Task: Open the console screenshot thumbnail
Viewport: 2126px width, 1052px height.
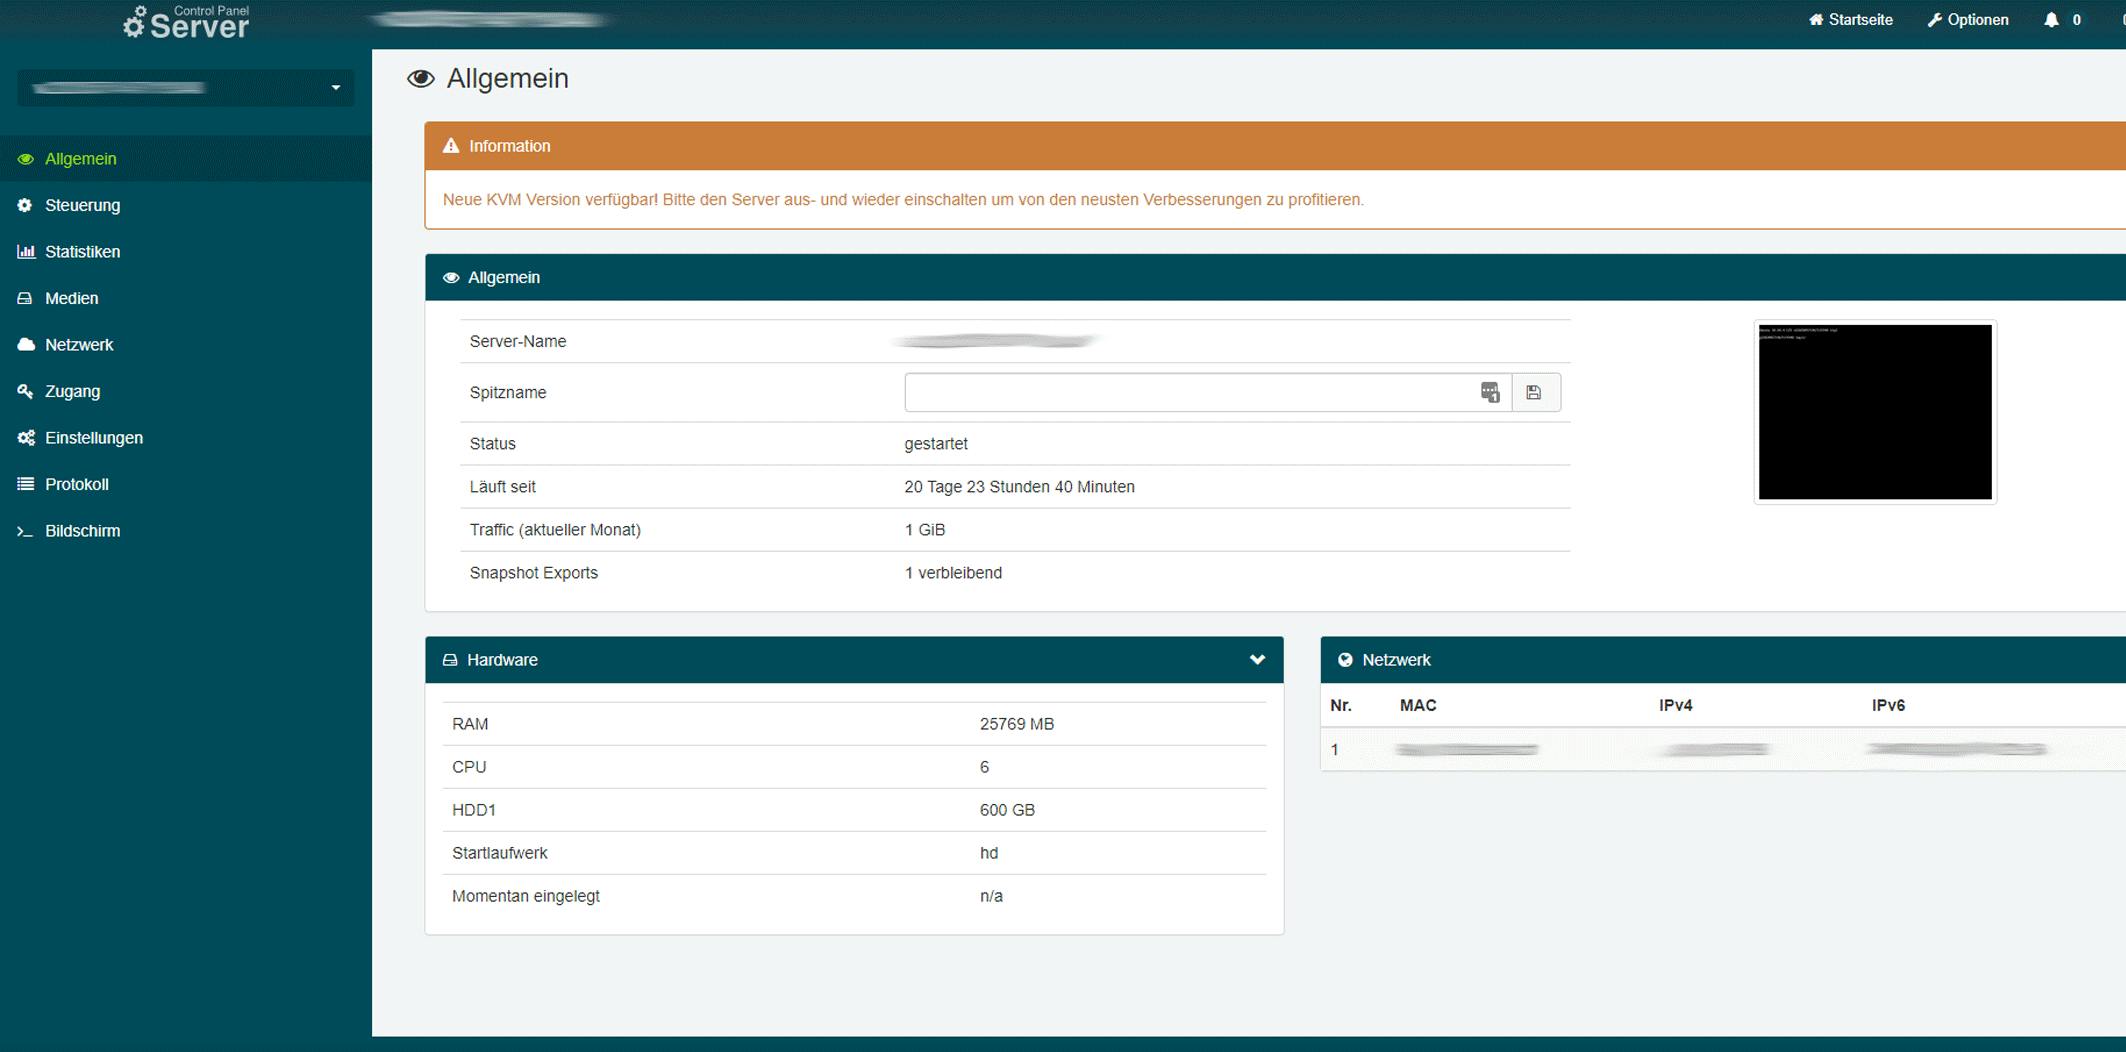Action: tap(1875, 411)
